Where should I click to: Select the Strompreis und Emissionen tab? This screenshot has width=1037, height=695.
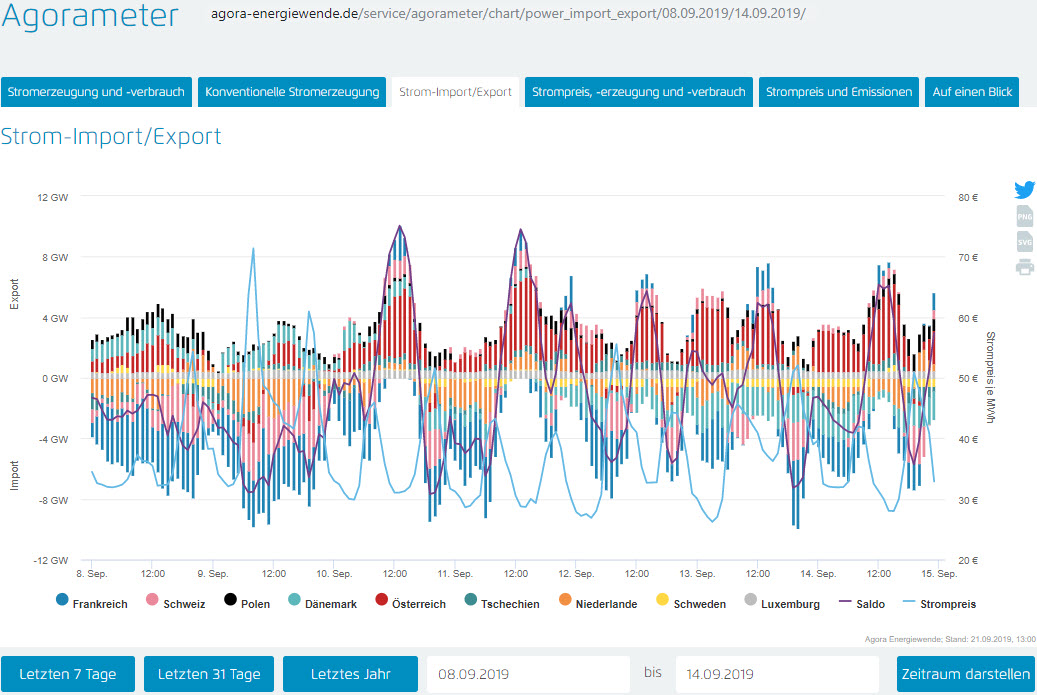click(839, 92)
